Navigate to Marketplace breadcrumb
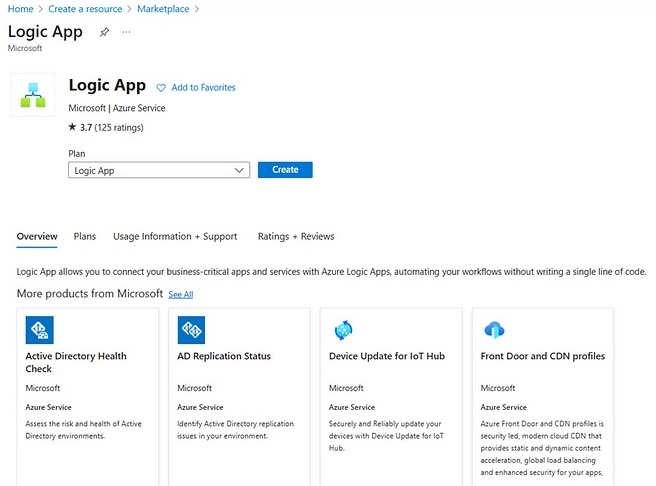This screenshot has height=486, width=656. pos(165,9)
